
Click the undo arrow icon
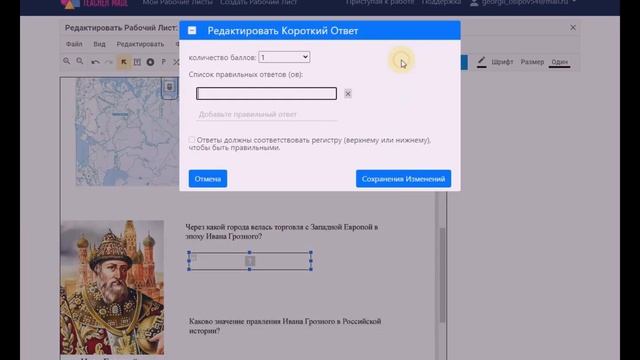tap(95, 62)
